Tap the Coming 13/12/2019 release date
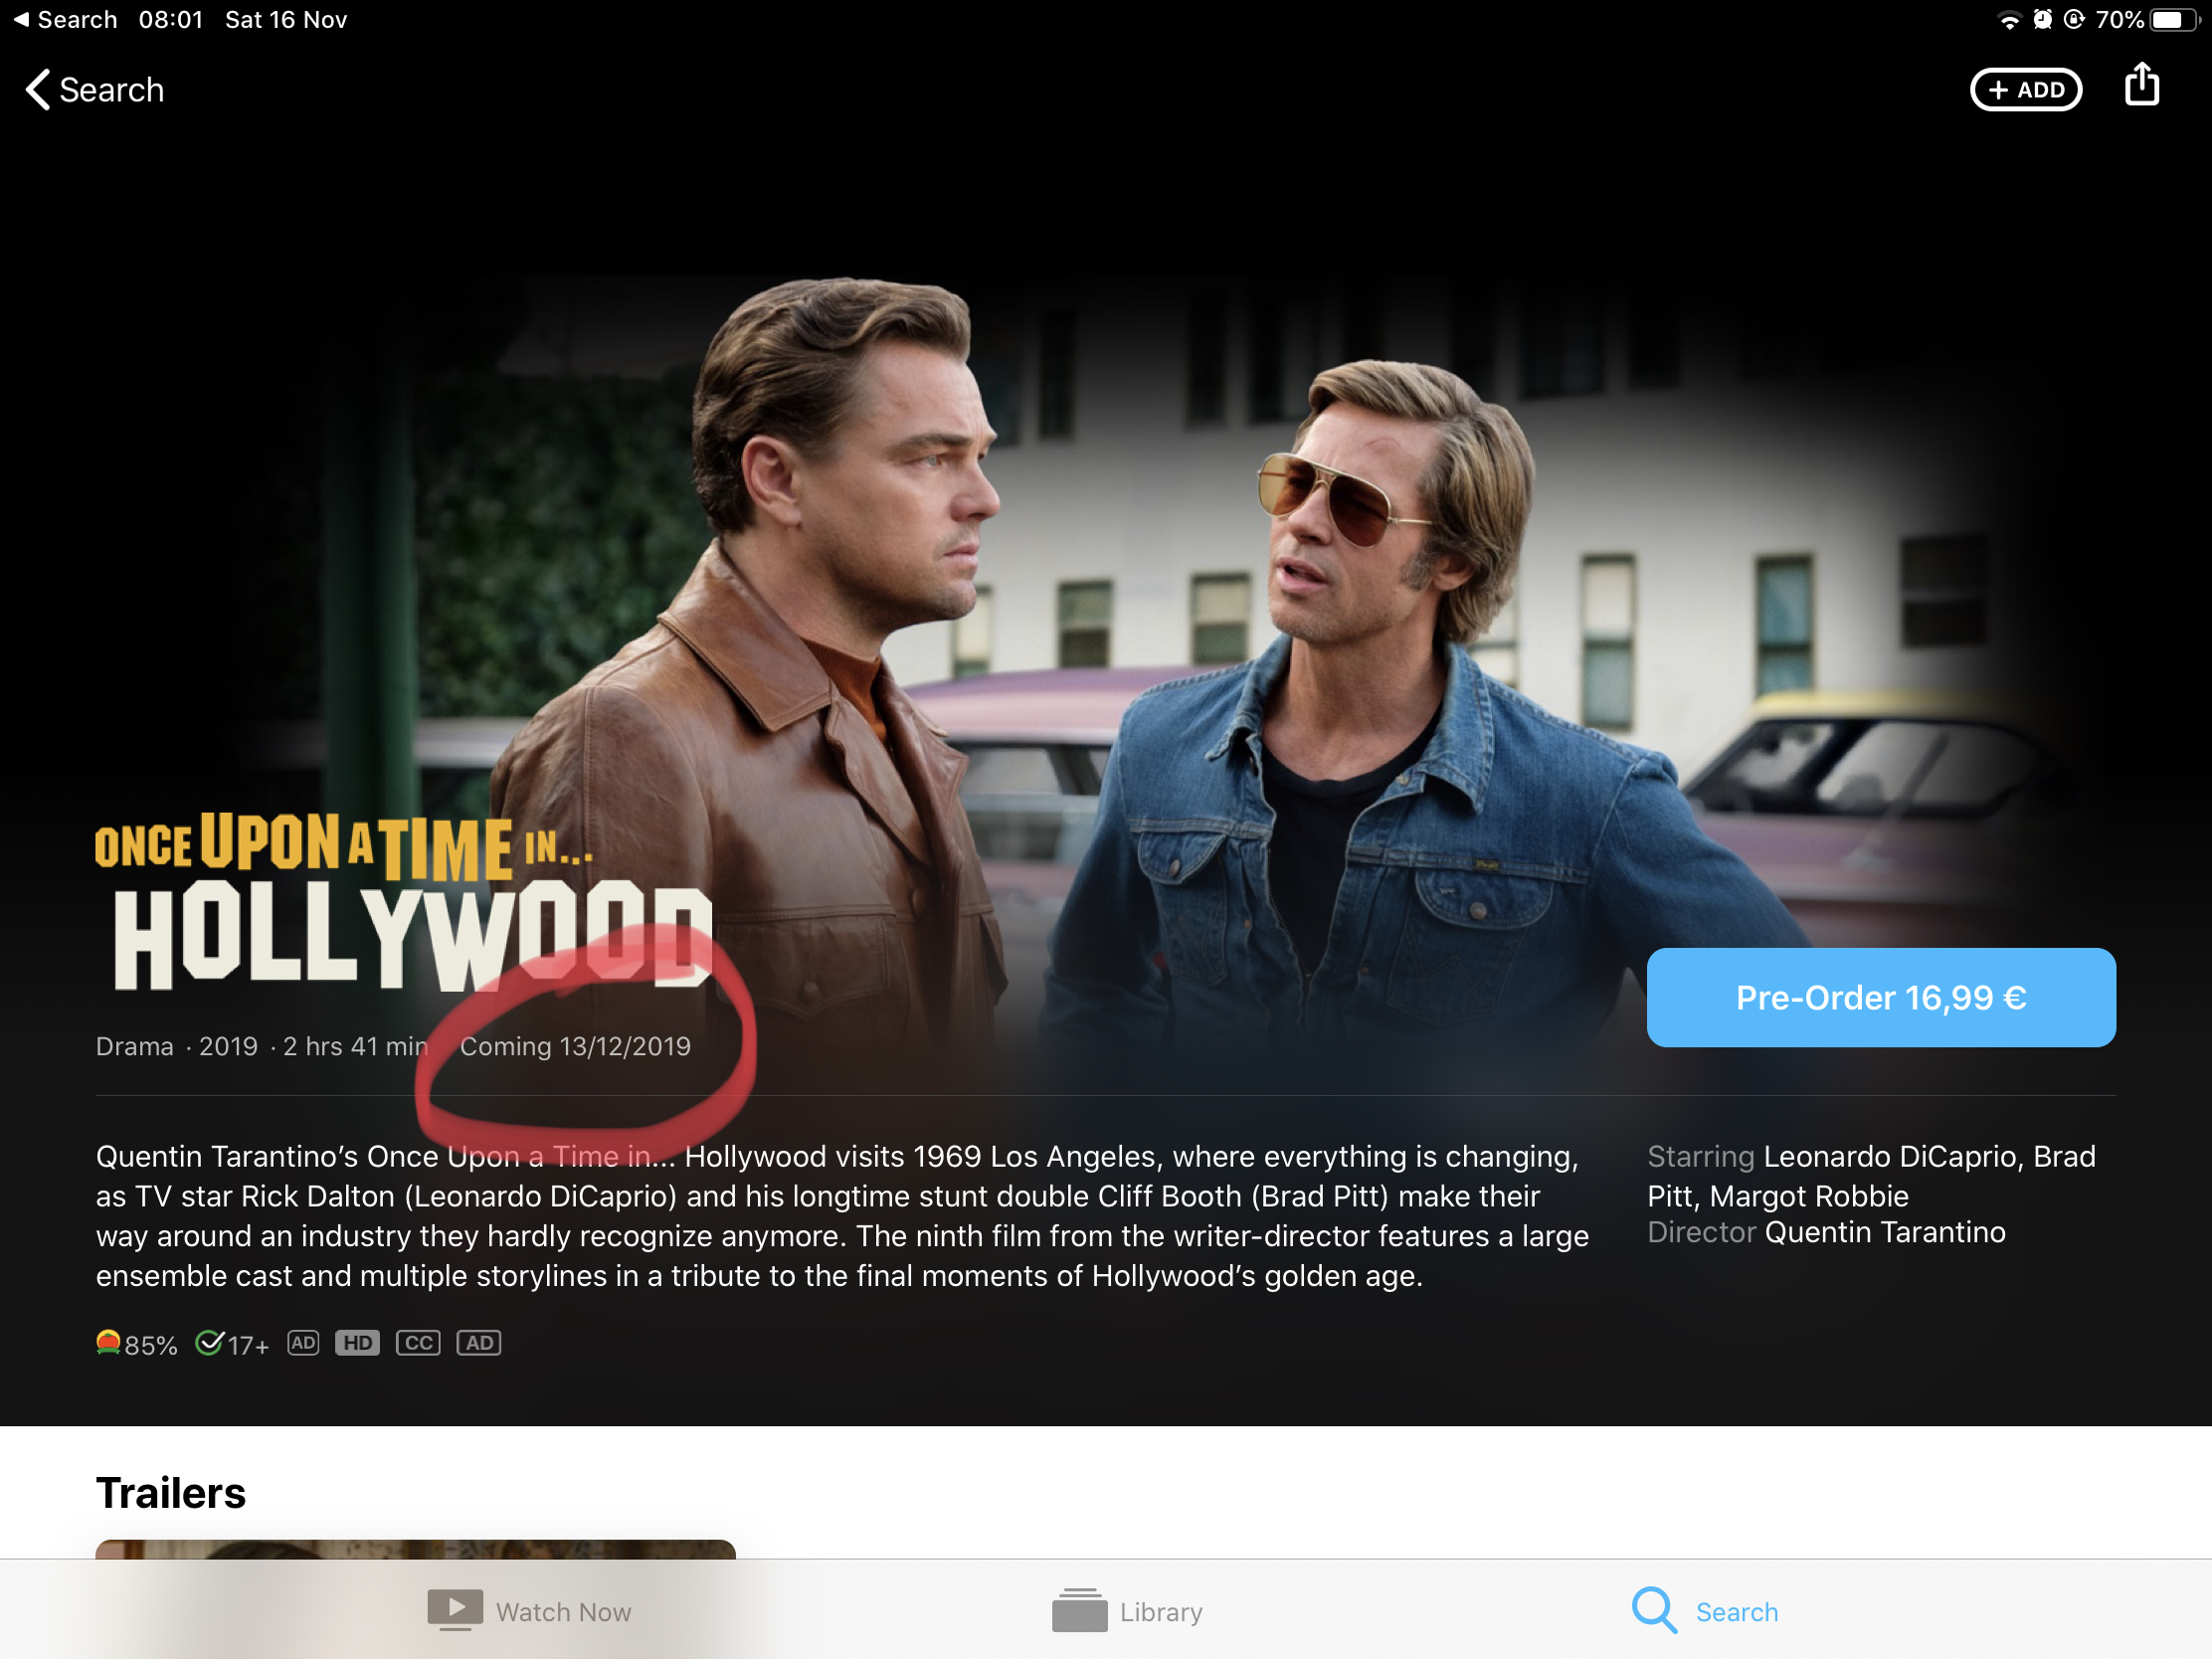This screenshot has height=1659, width=2212. point(575,1046)
